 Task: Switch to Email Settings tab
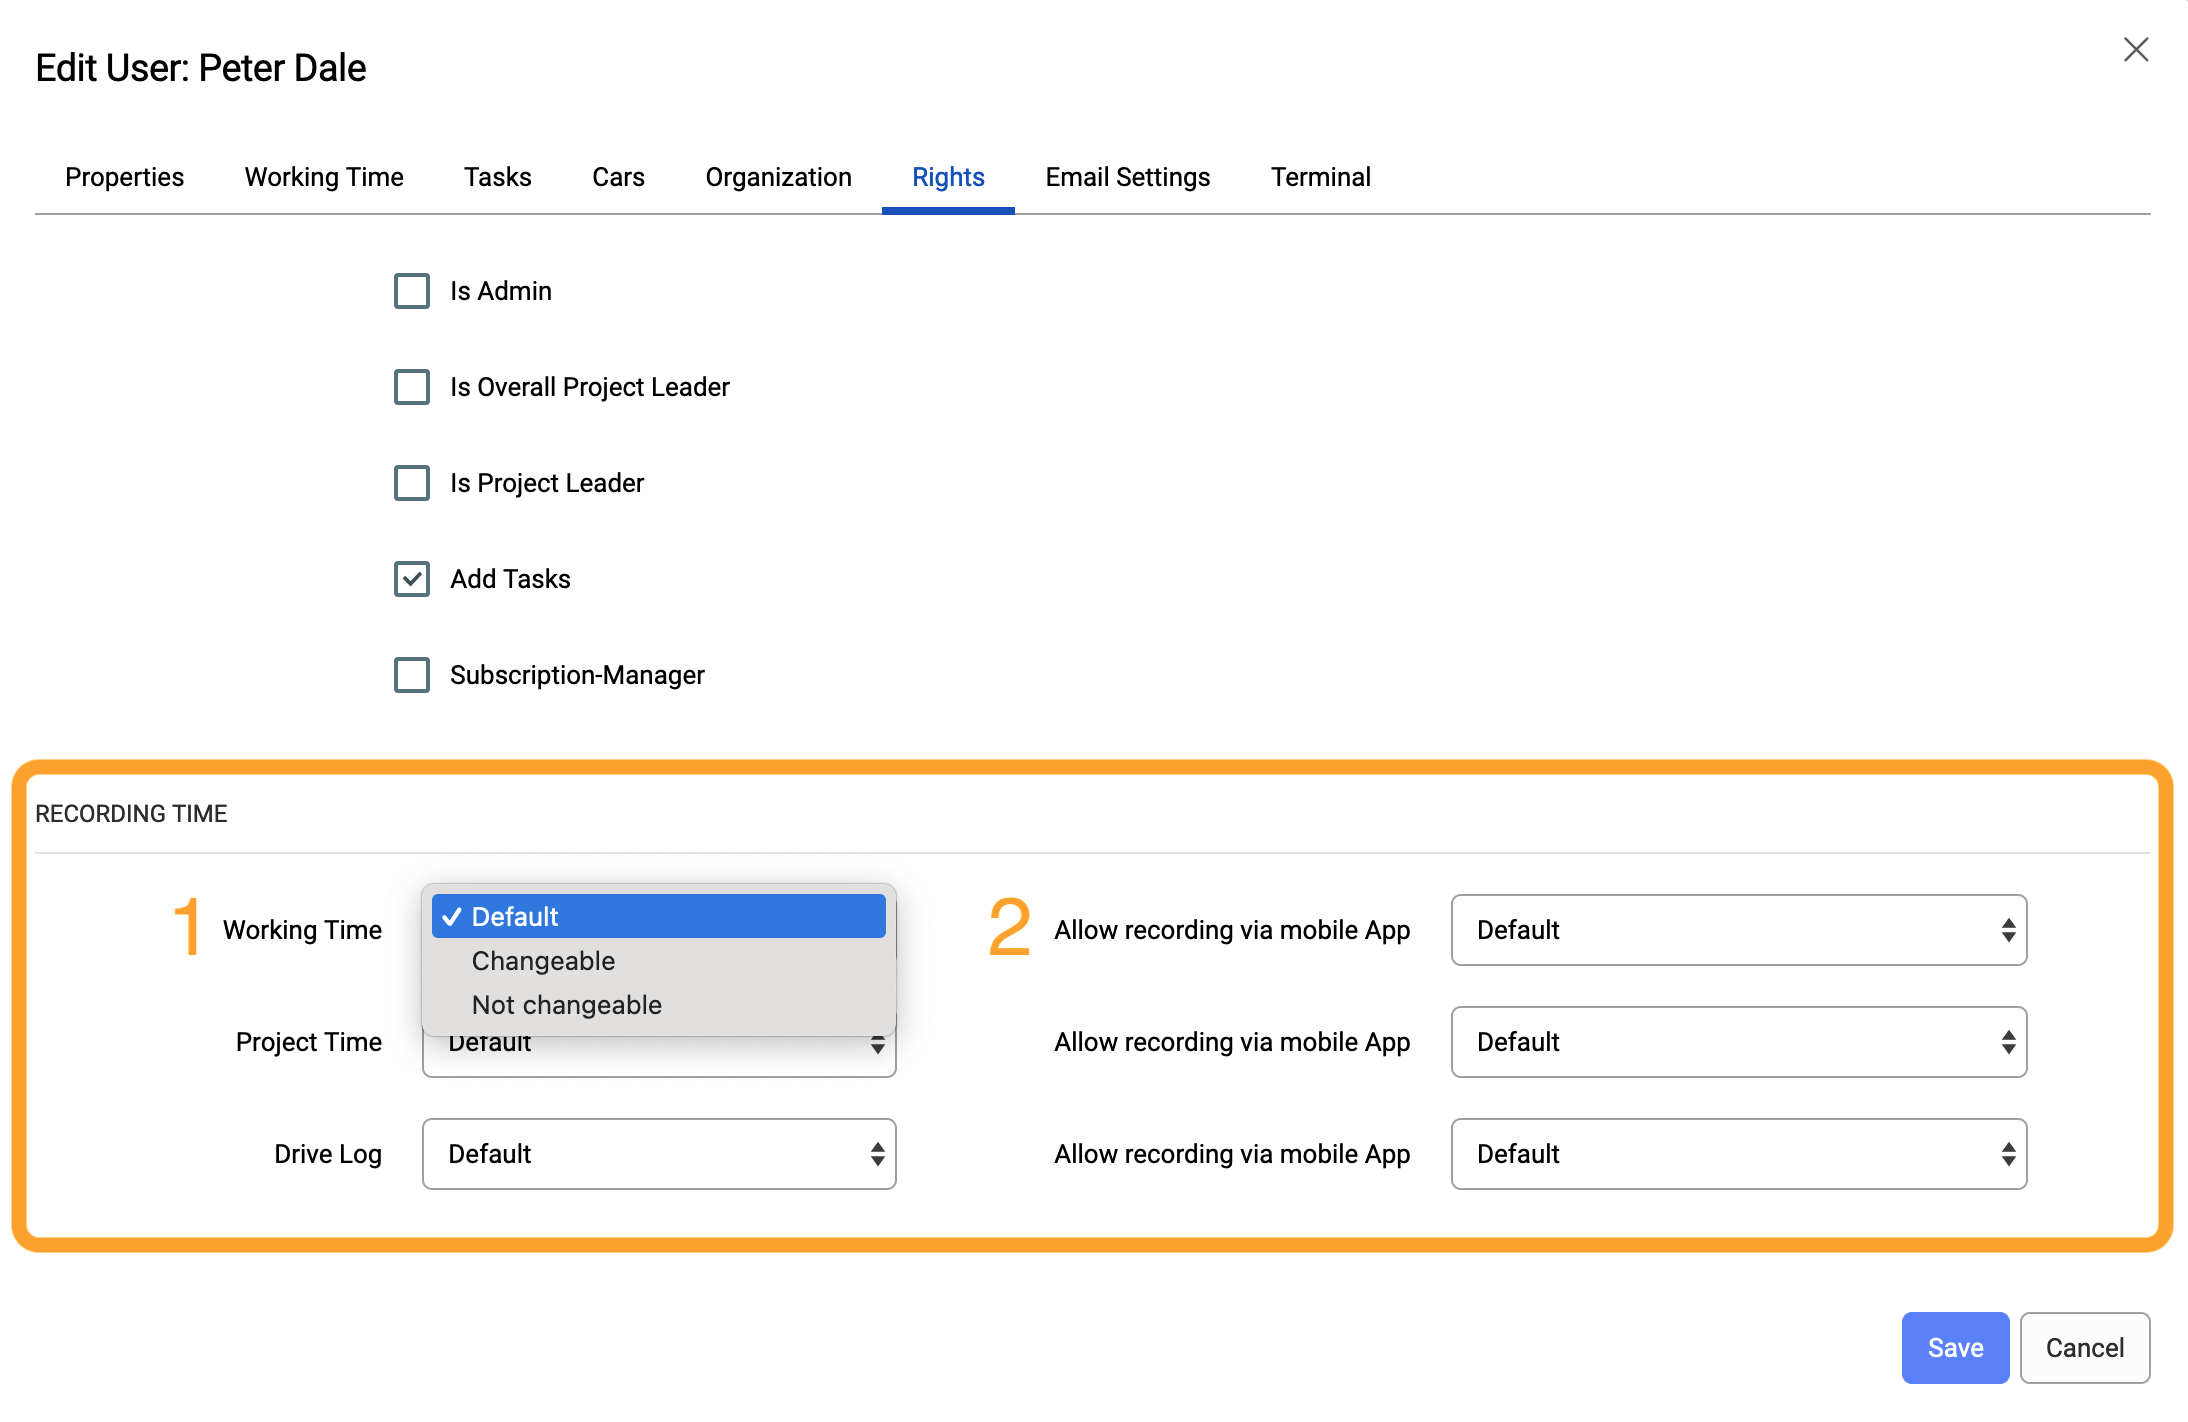click(x=1127, y=177)
